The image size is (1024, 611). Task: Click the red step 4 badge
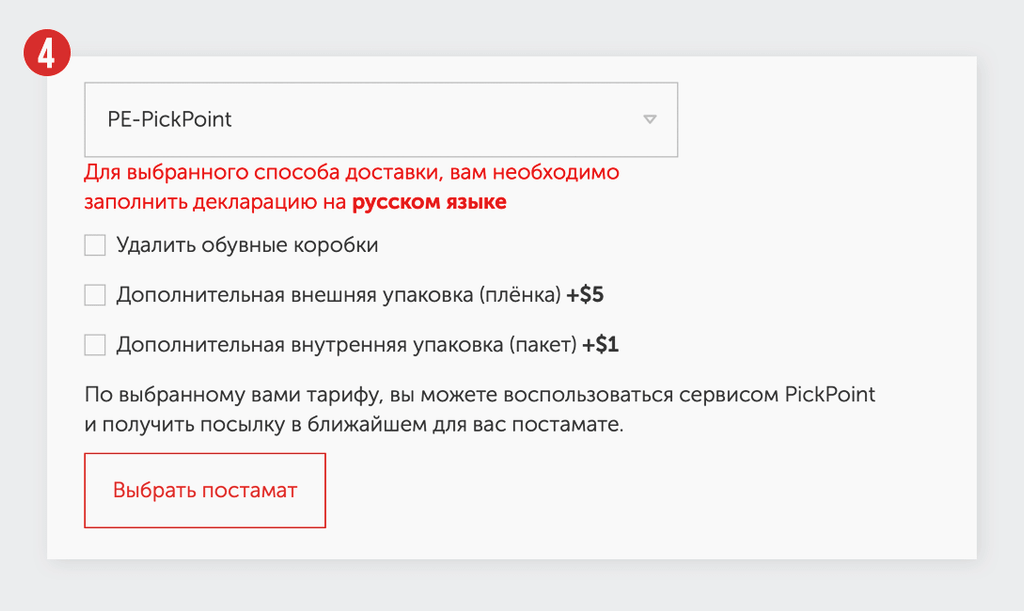click(47, 52)
